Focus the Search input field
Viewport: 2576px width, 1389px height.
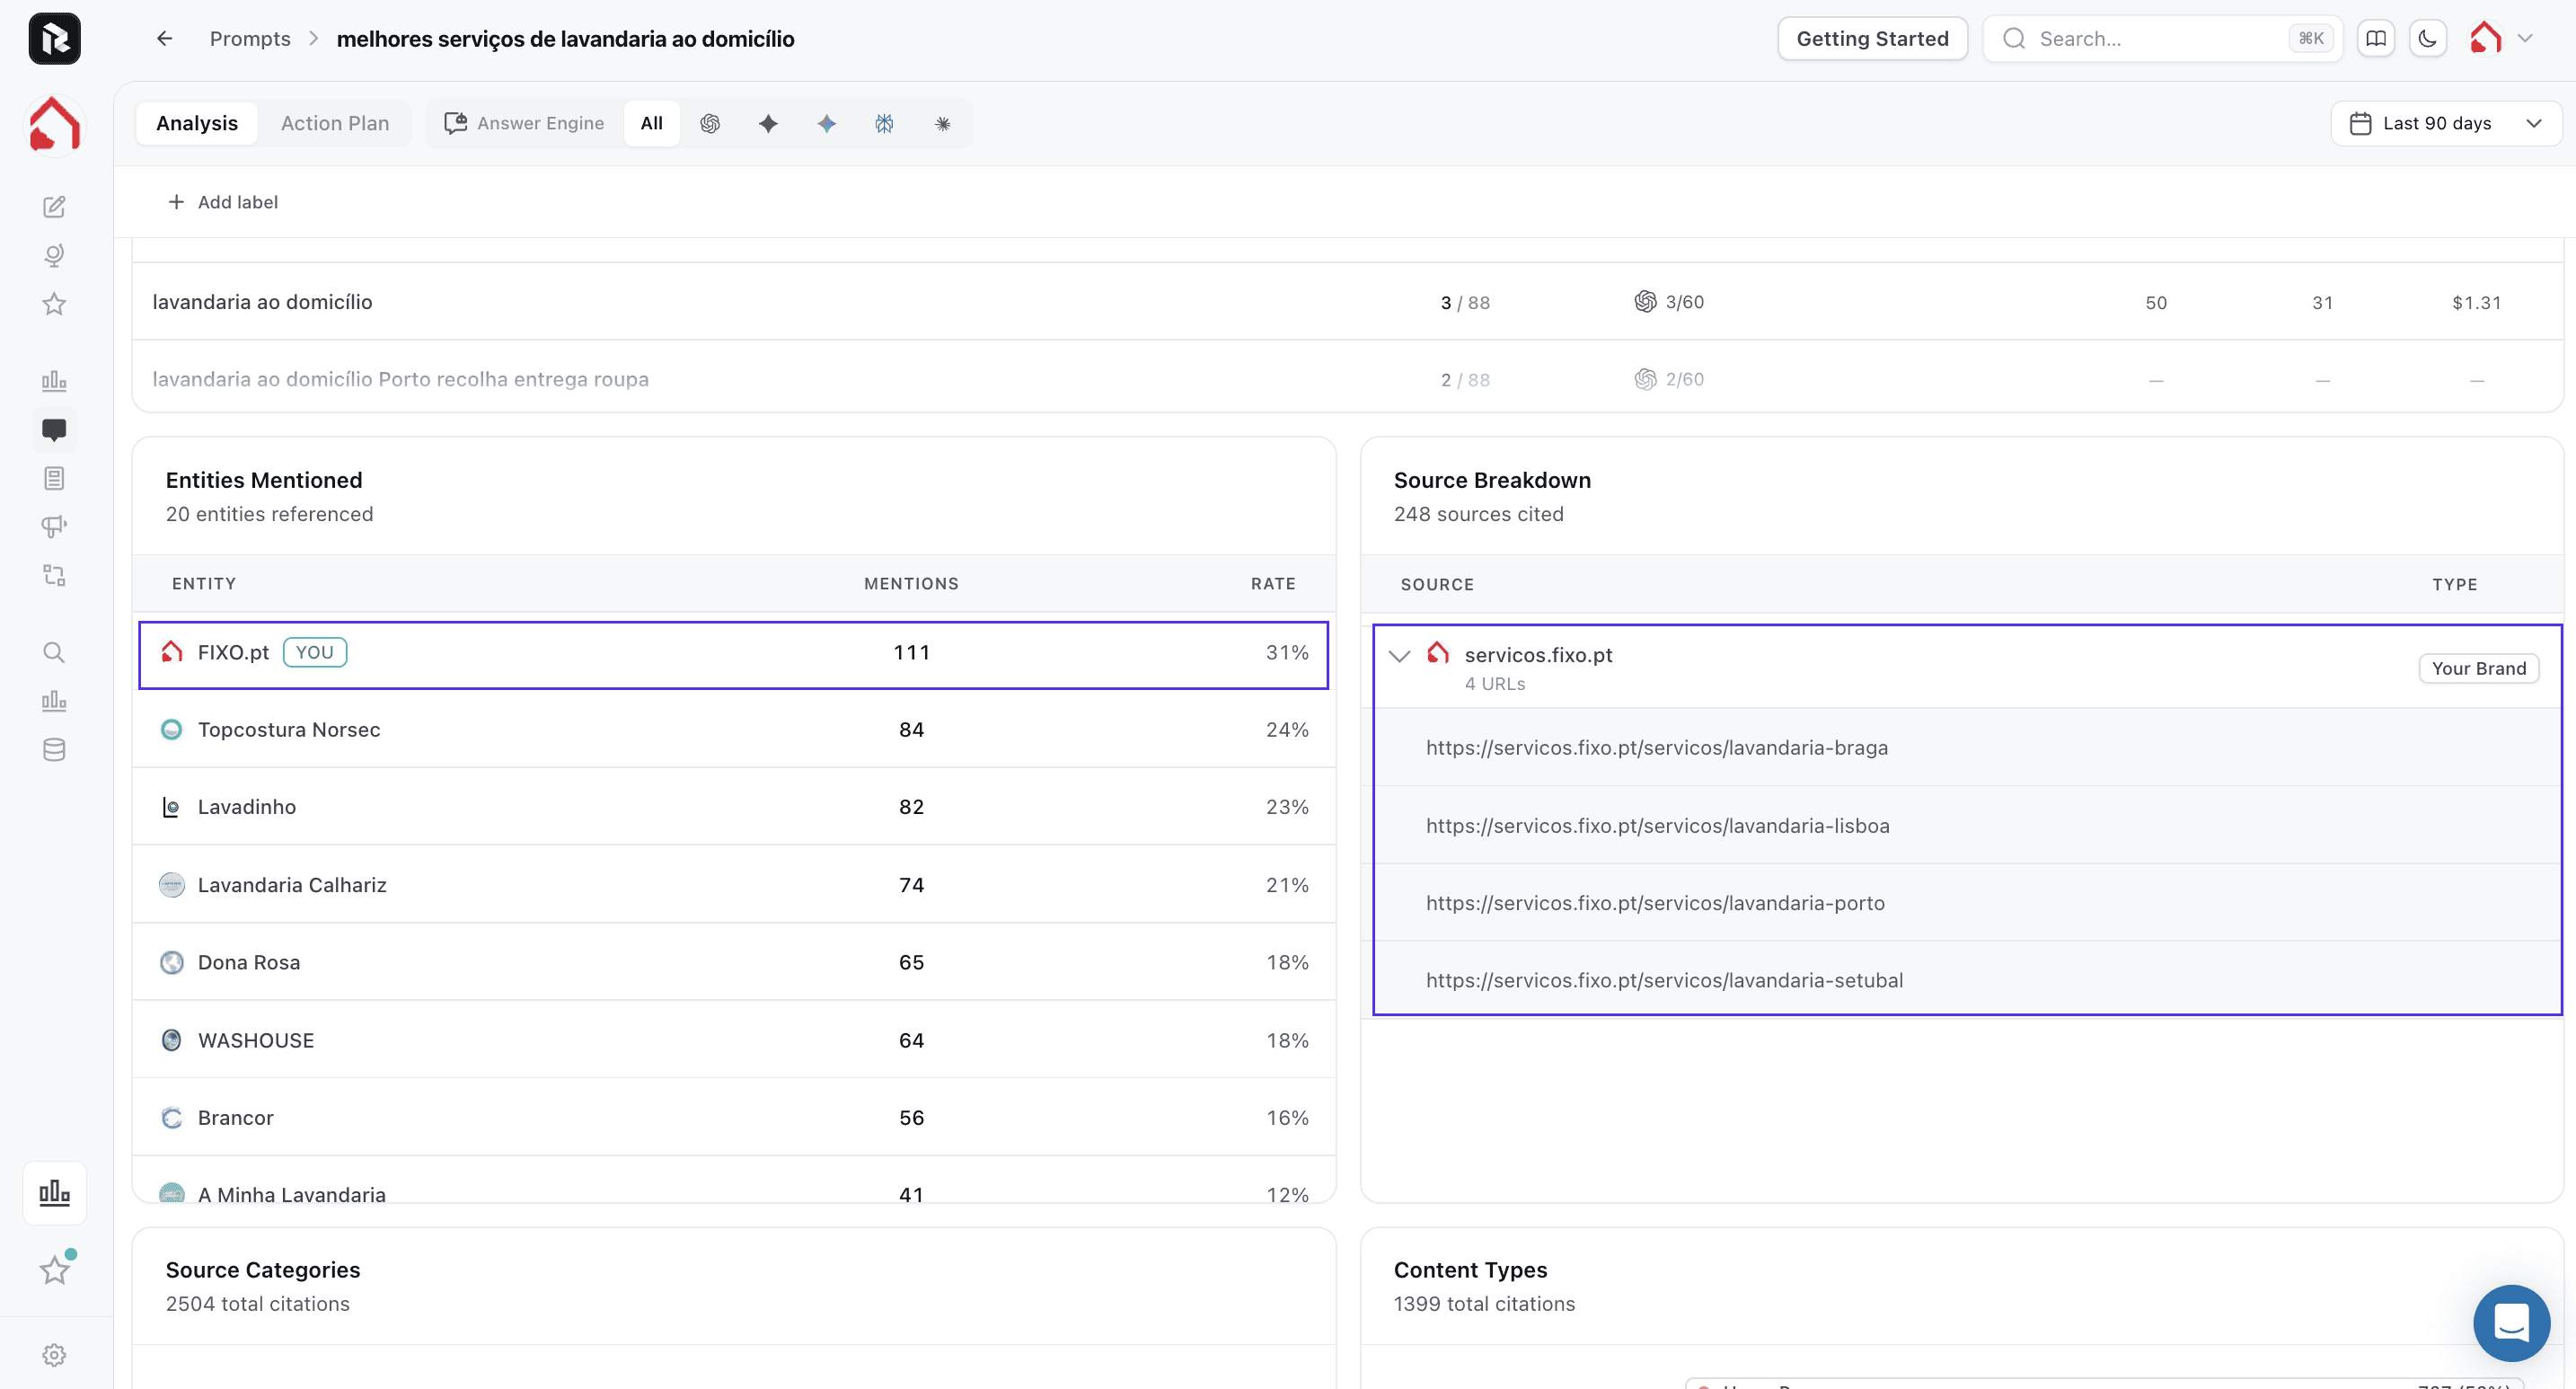[2163, 39]
